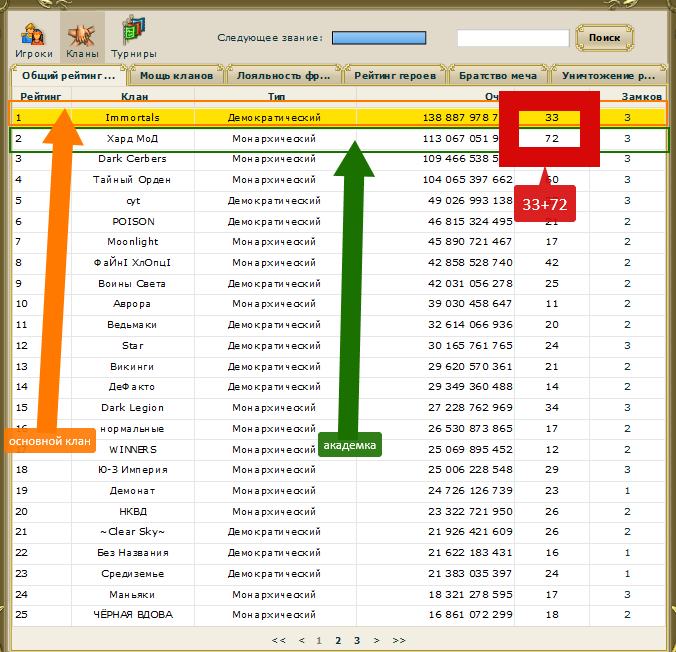Screen dimensions: 676x652
Task: Jump to last page with >> arrow
Action: [399, 640]
